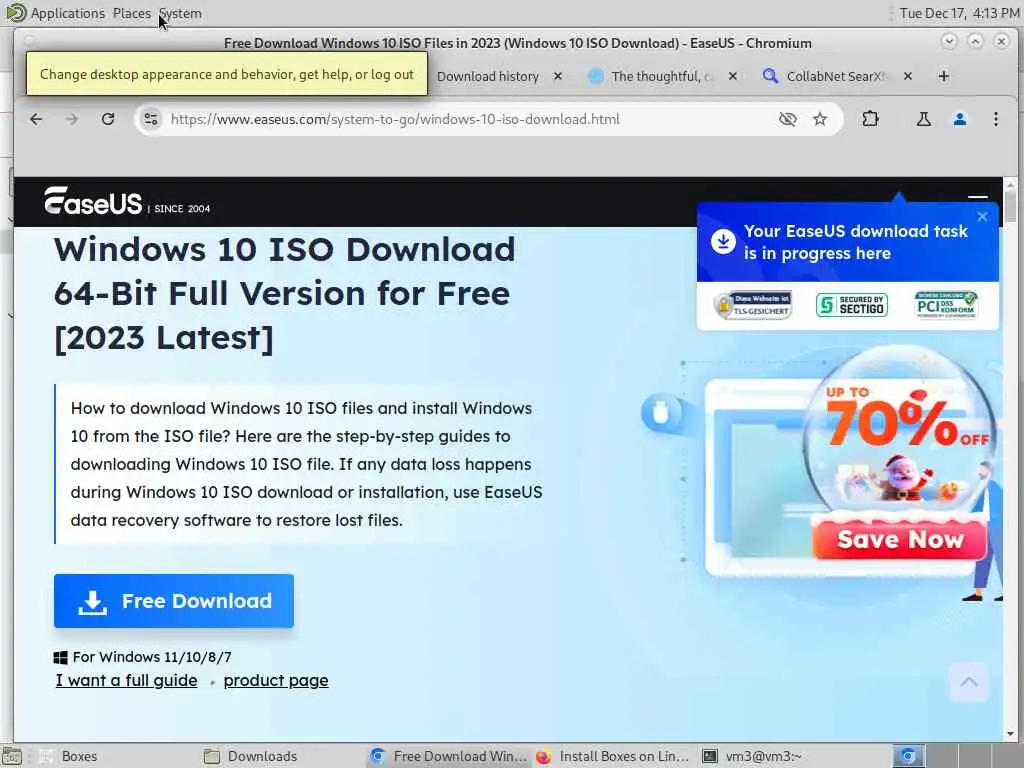Open the Places menu

(131, 13)
